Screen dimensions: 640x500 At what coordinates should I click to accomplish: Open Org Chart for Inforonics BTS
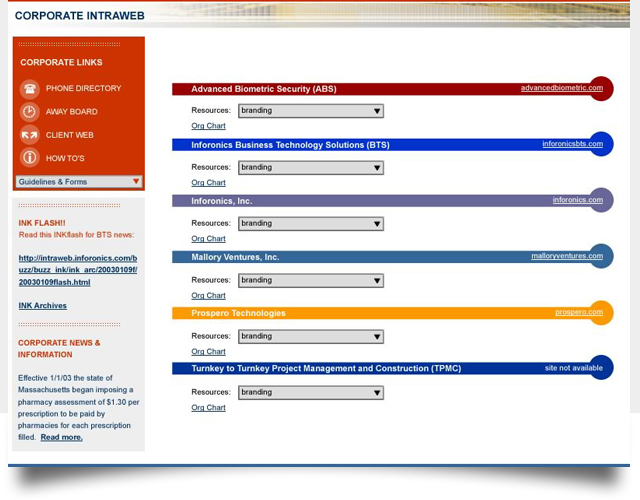click(x=208, y=182)
